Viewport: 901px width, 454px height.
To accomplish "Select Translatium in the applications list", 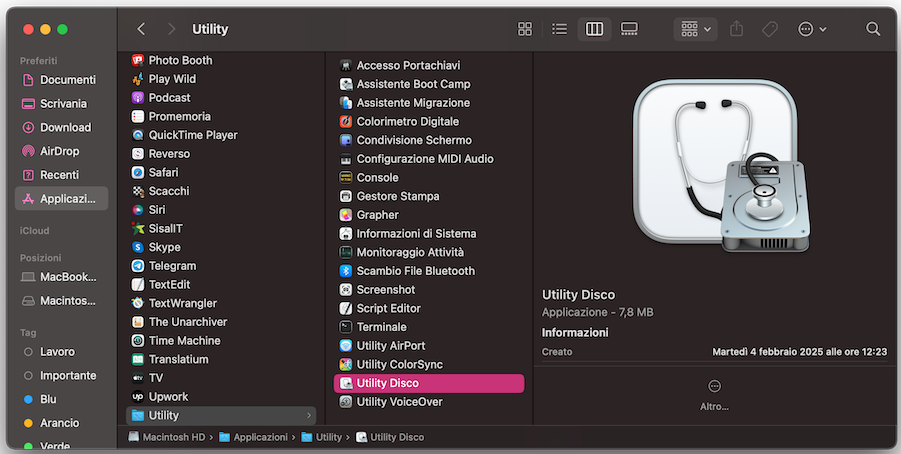I will [221, 359].
